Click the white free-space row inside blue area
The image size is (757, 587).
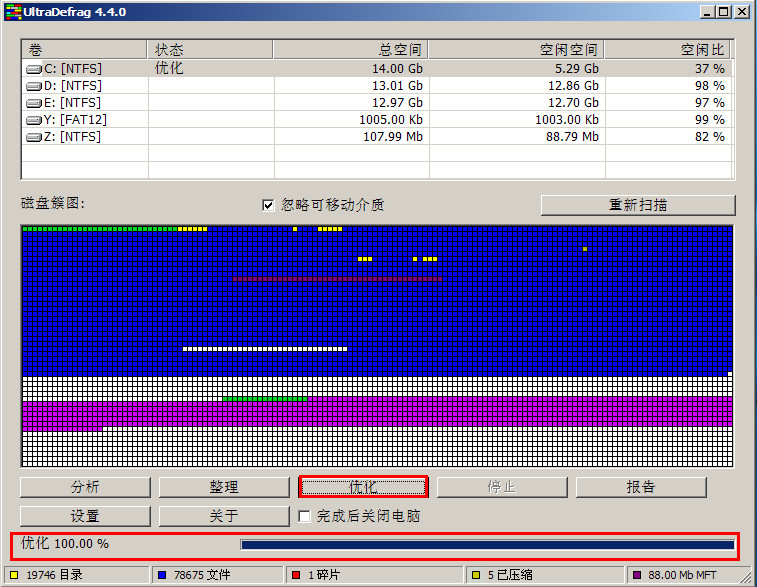265,349
